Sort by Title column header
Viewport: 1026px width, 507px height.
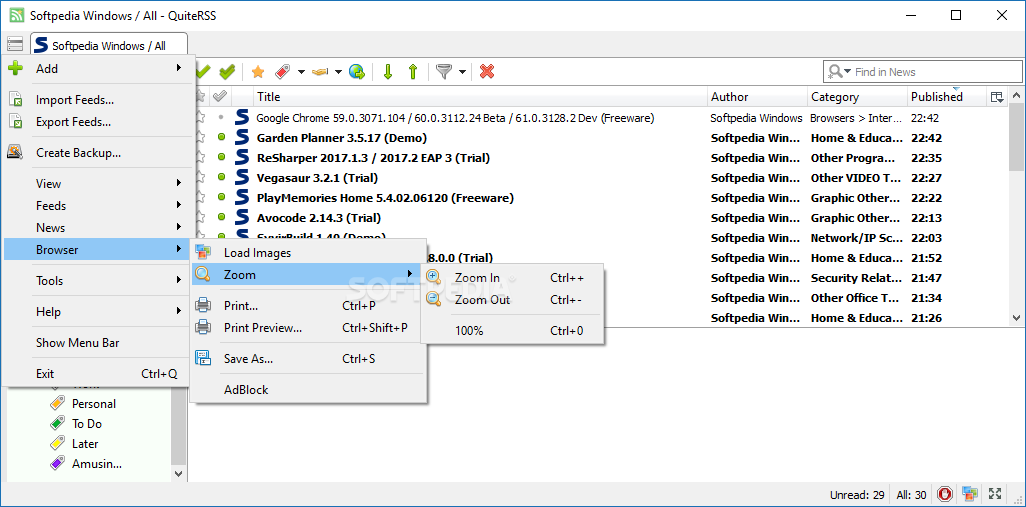pos(481,97)
